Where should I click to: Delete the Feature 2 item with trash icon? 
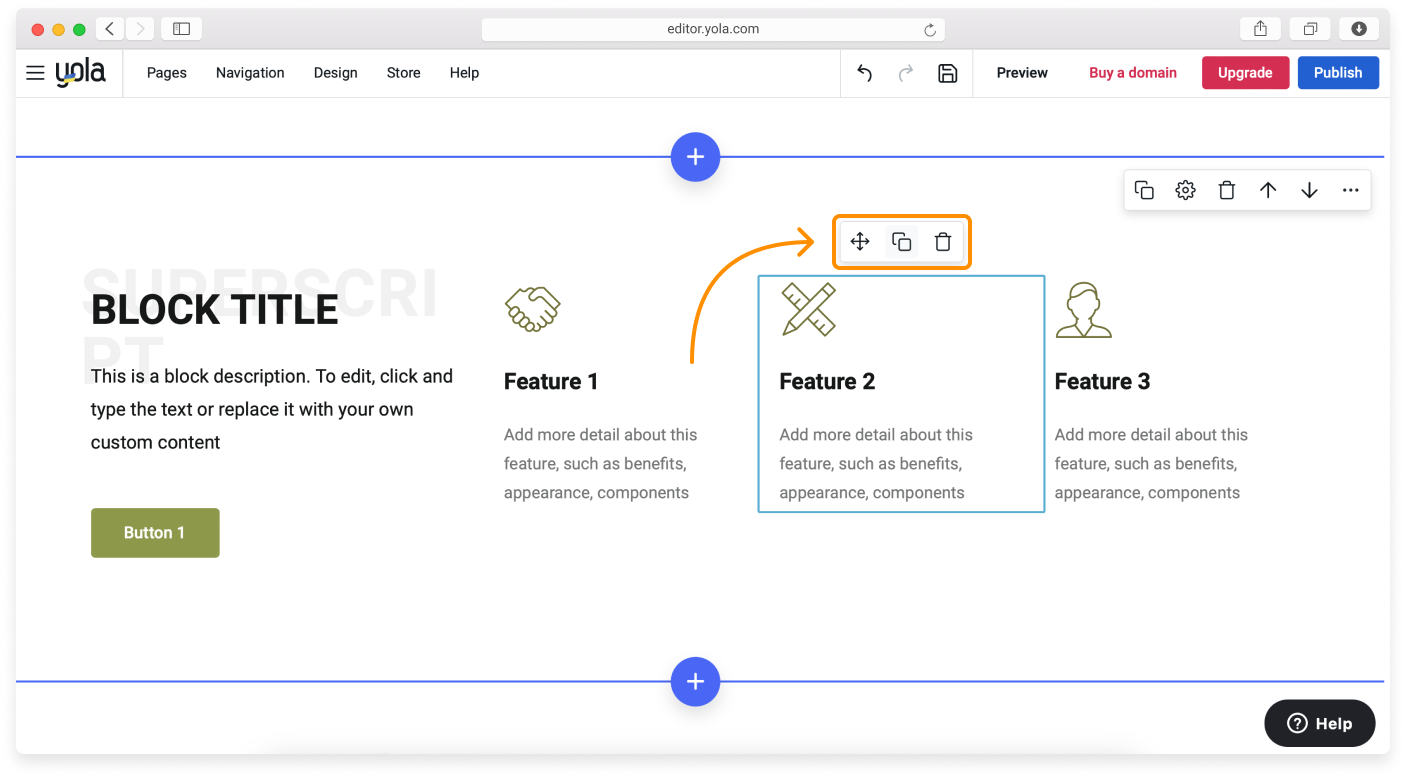[x=942, y=241]
